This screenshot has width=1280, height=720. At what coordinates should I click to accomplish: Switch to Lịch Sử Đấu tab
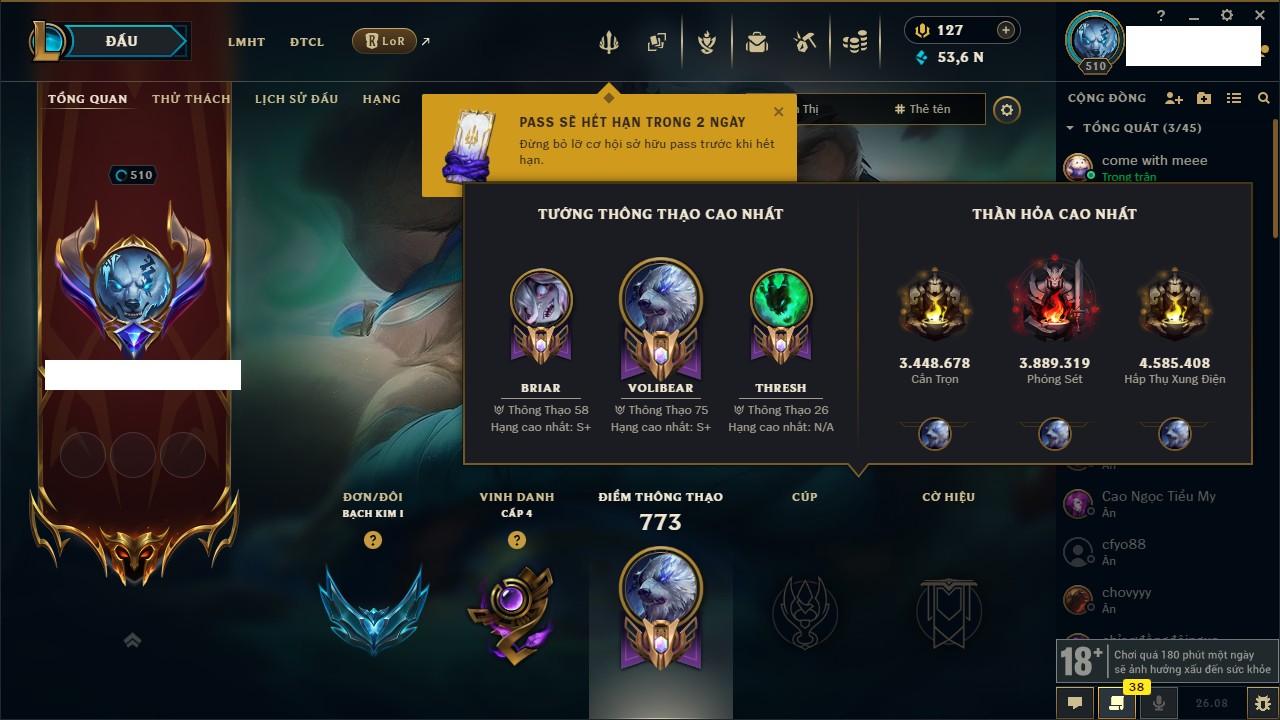coord(296,99)
